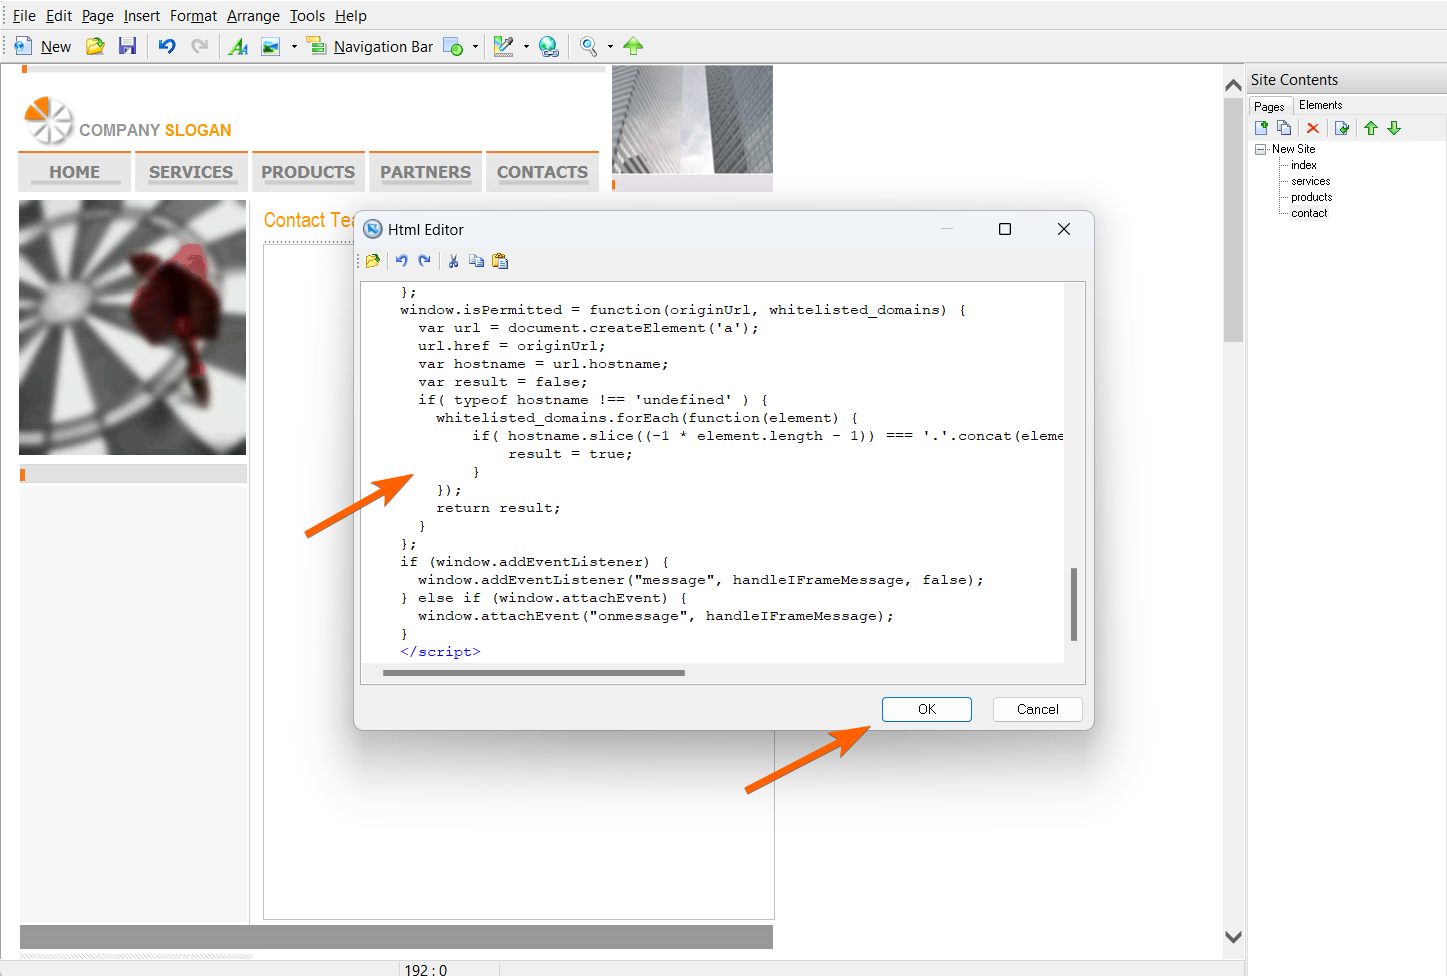Select the New Site root in tree

tap(1293, 149)
